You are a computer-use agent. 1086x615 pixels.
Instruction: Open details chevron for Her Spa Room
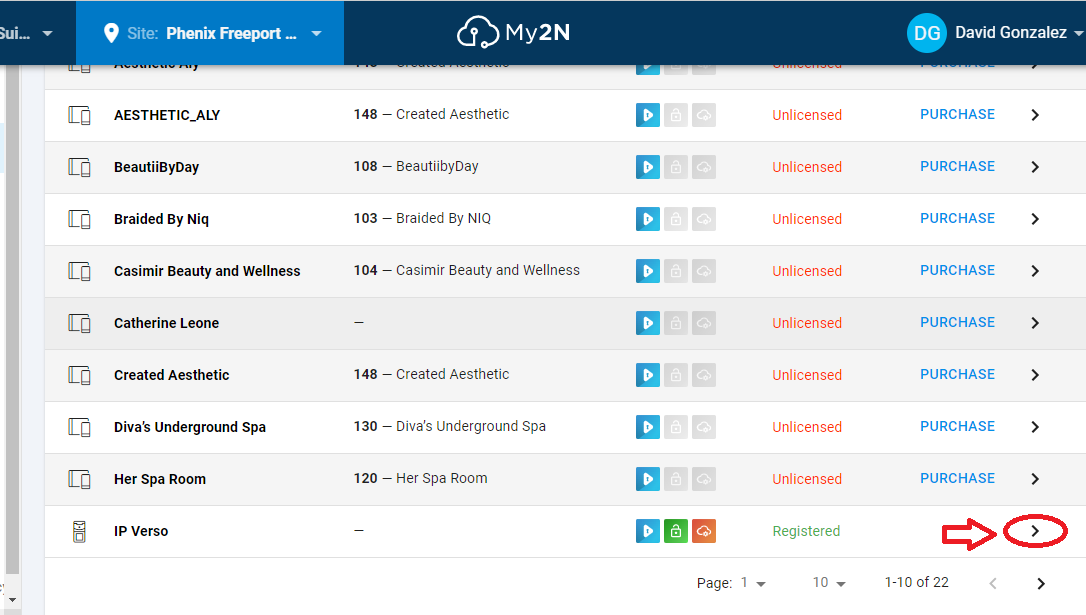(1035, 479)
